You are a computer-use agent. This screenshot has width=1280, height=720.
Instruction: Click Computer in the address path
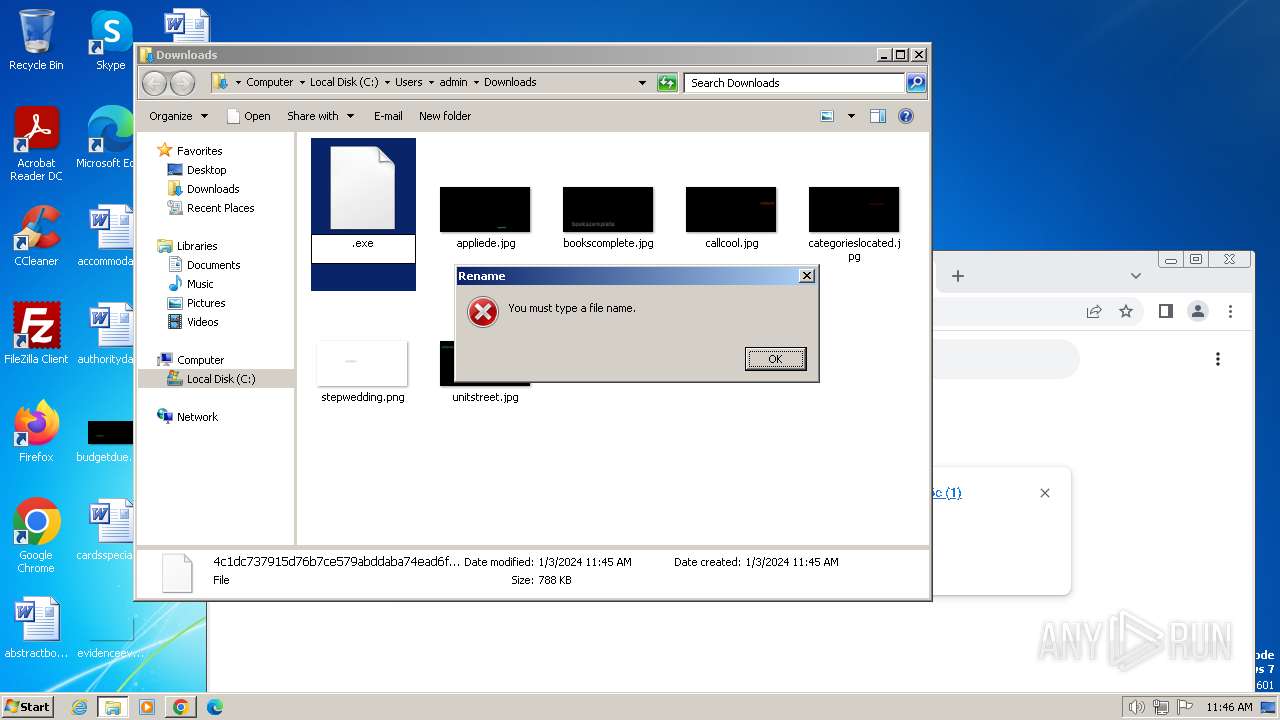coord(270,83)
